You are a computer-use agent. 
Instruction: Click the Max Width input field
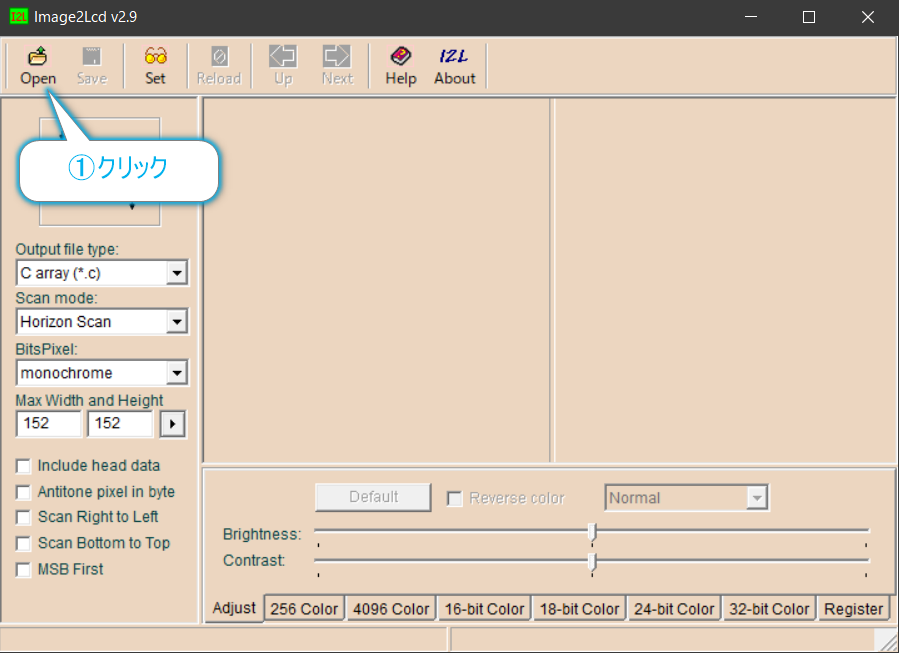point(48,423)
